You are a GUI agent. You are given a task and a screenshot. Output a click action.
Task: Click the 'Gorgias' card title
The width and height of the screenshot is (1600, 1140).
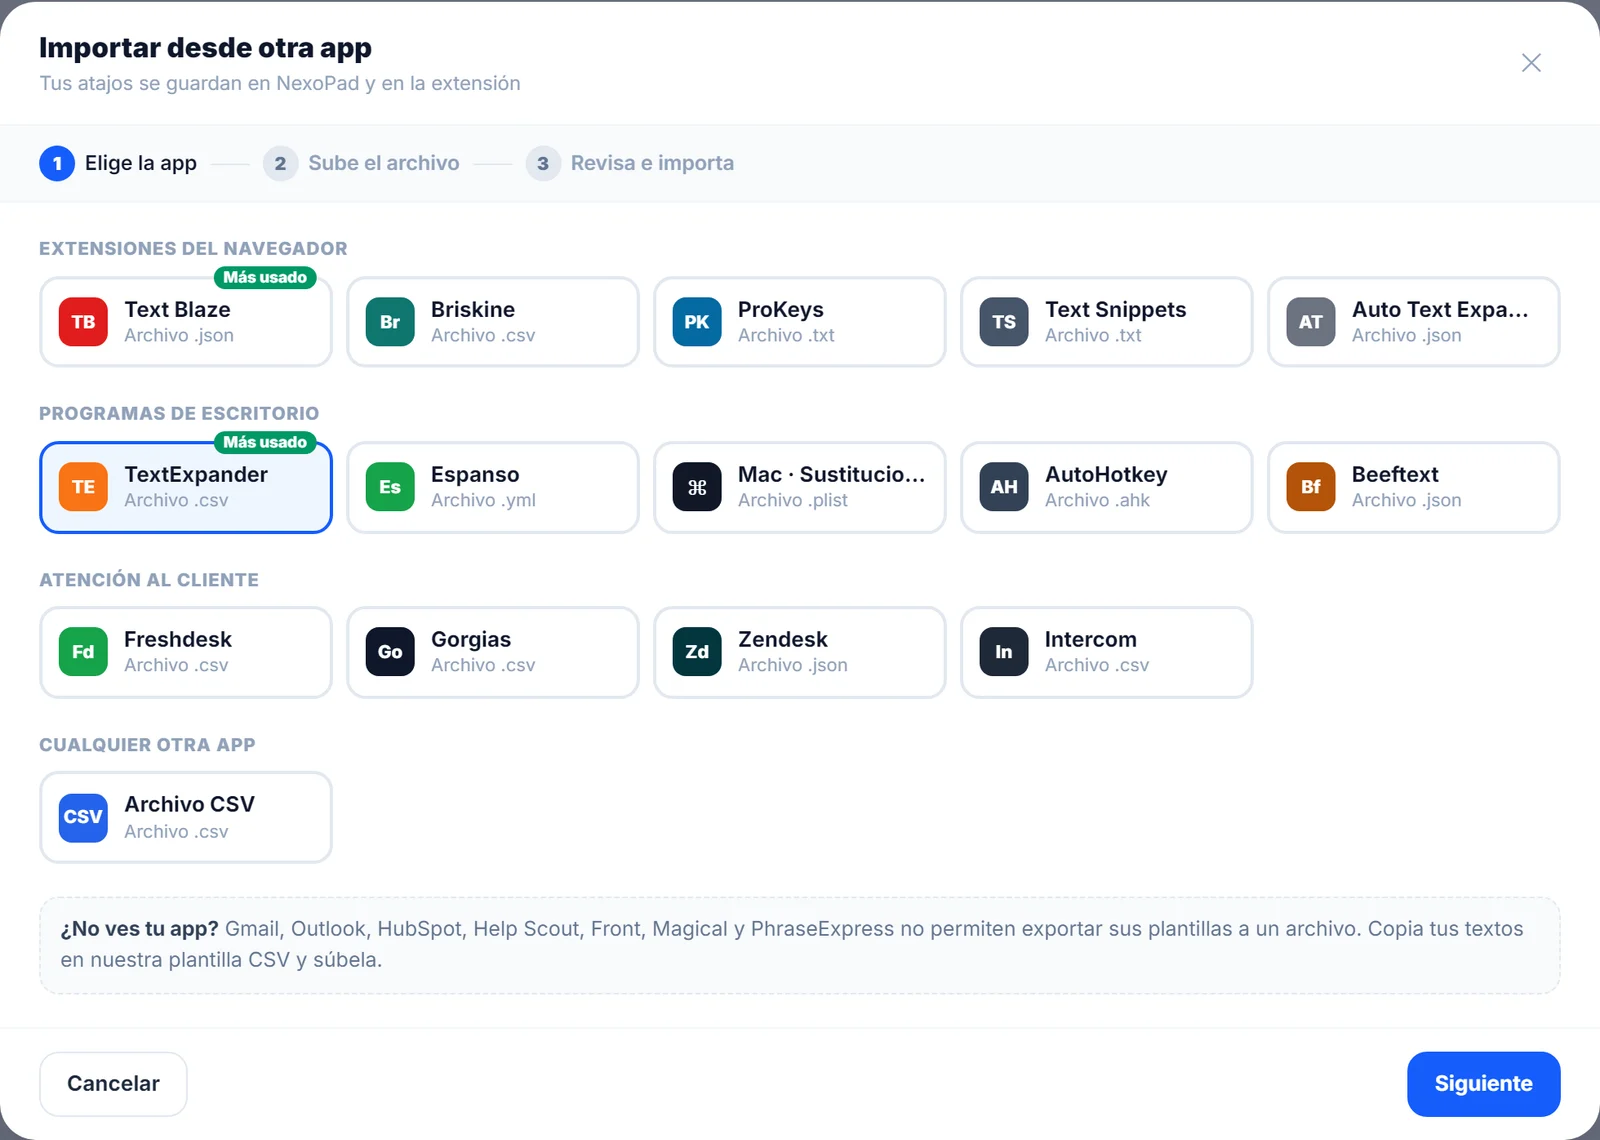[471, 640]
